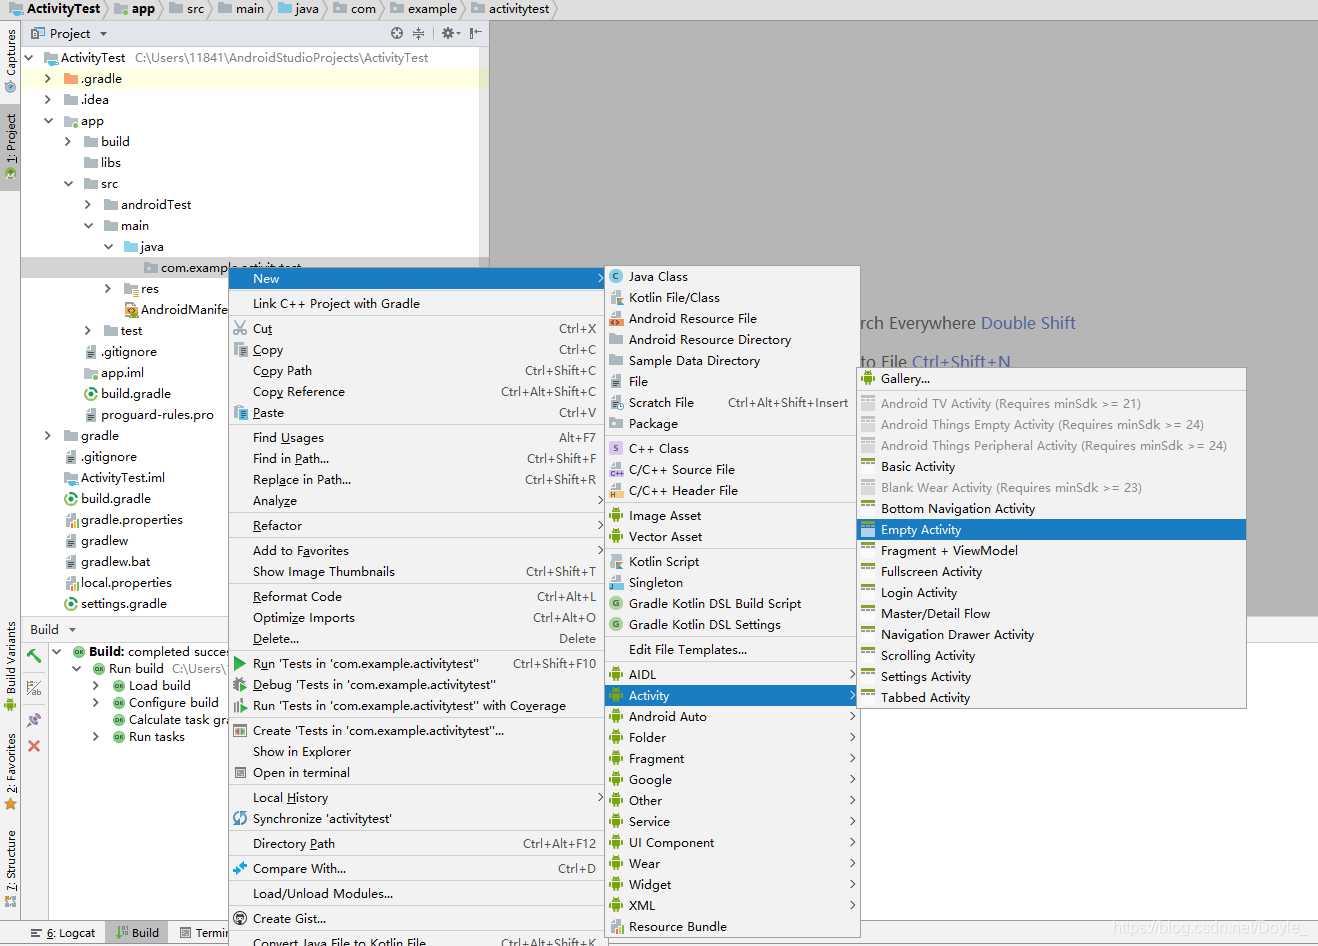1318x946 pixels.
Task: Click the green Run triangle icon in context menu
Action: pyautogui.click(x=240, y=663)
